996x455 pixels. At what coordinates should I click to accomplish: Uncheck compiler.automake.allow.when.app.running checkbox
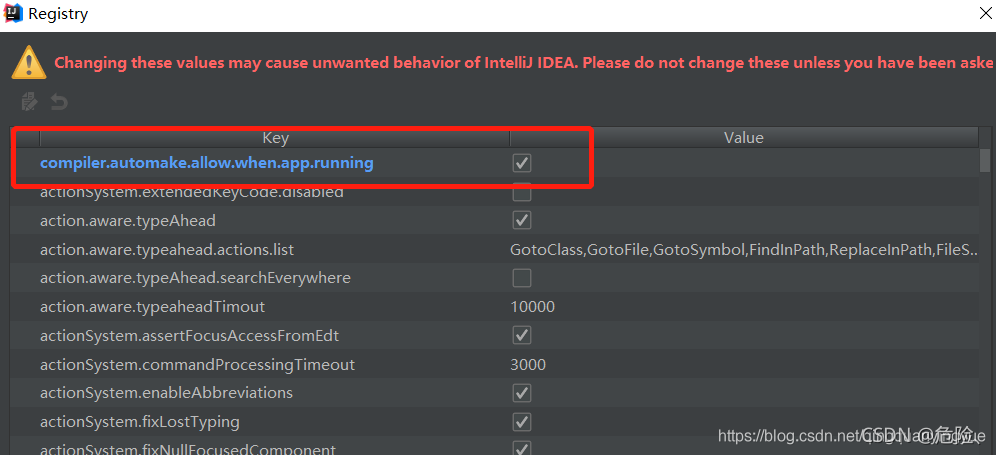(x=522, y=163)
